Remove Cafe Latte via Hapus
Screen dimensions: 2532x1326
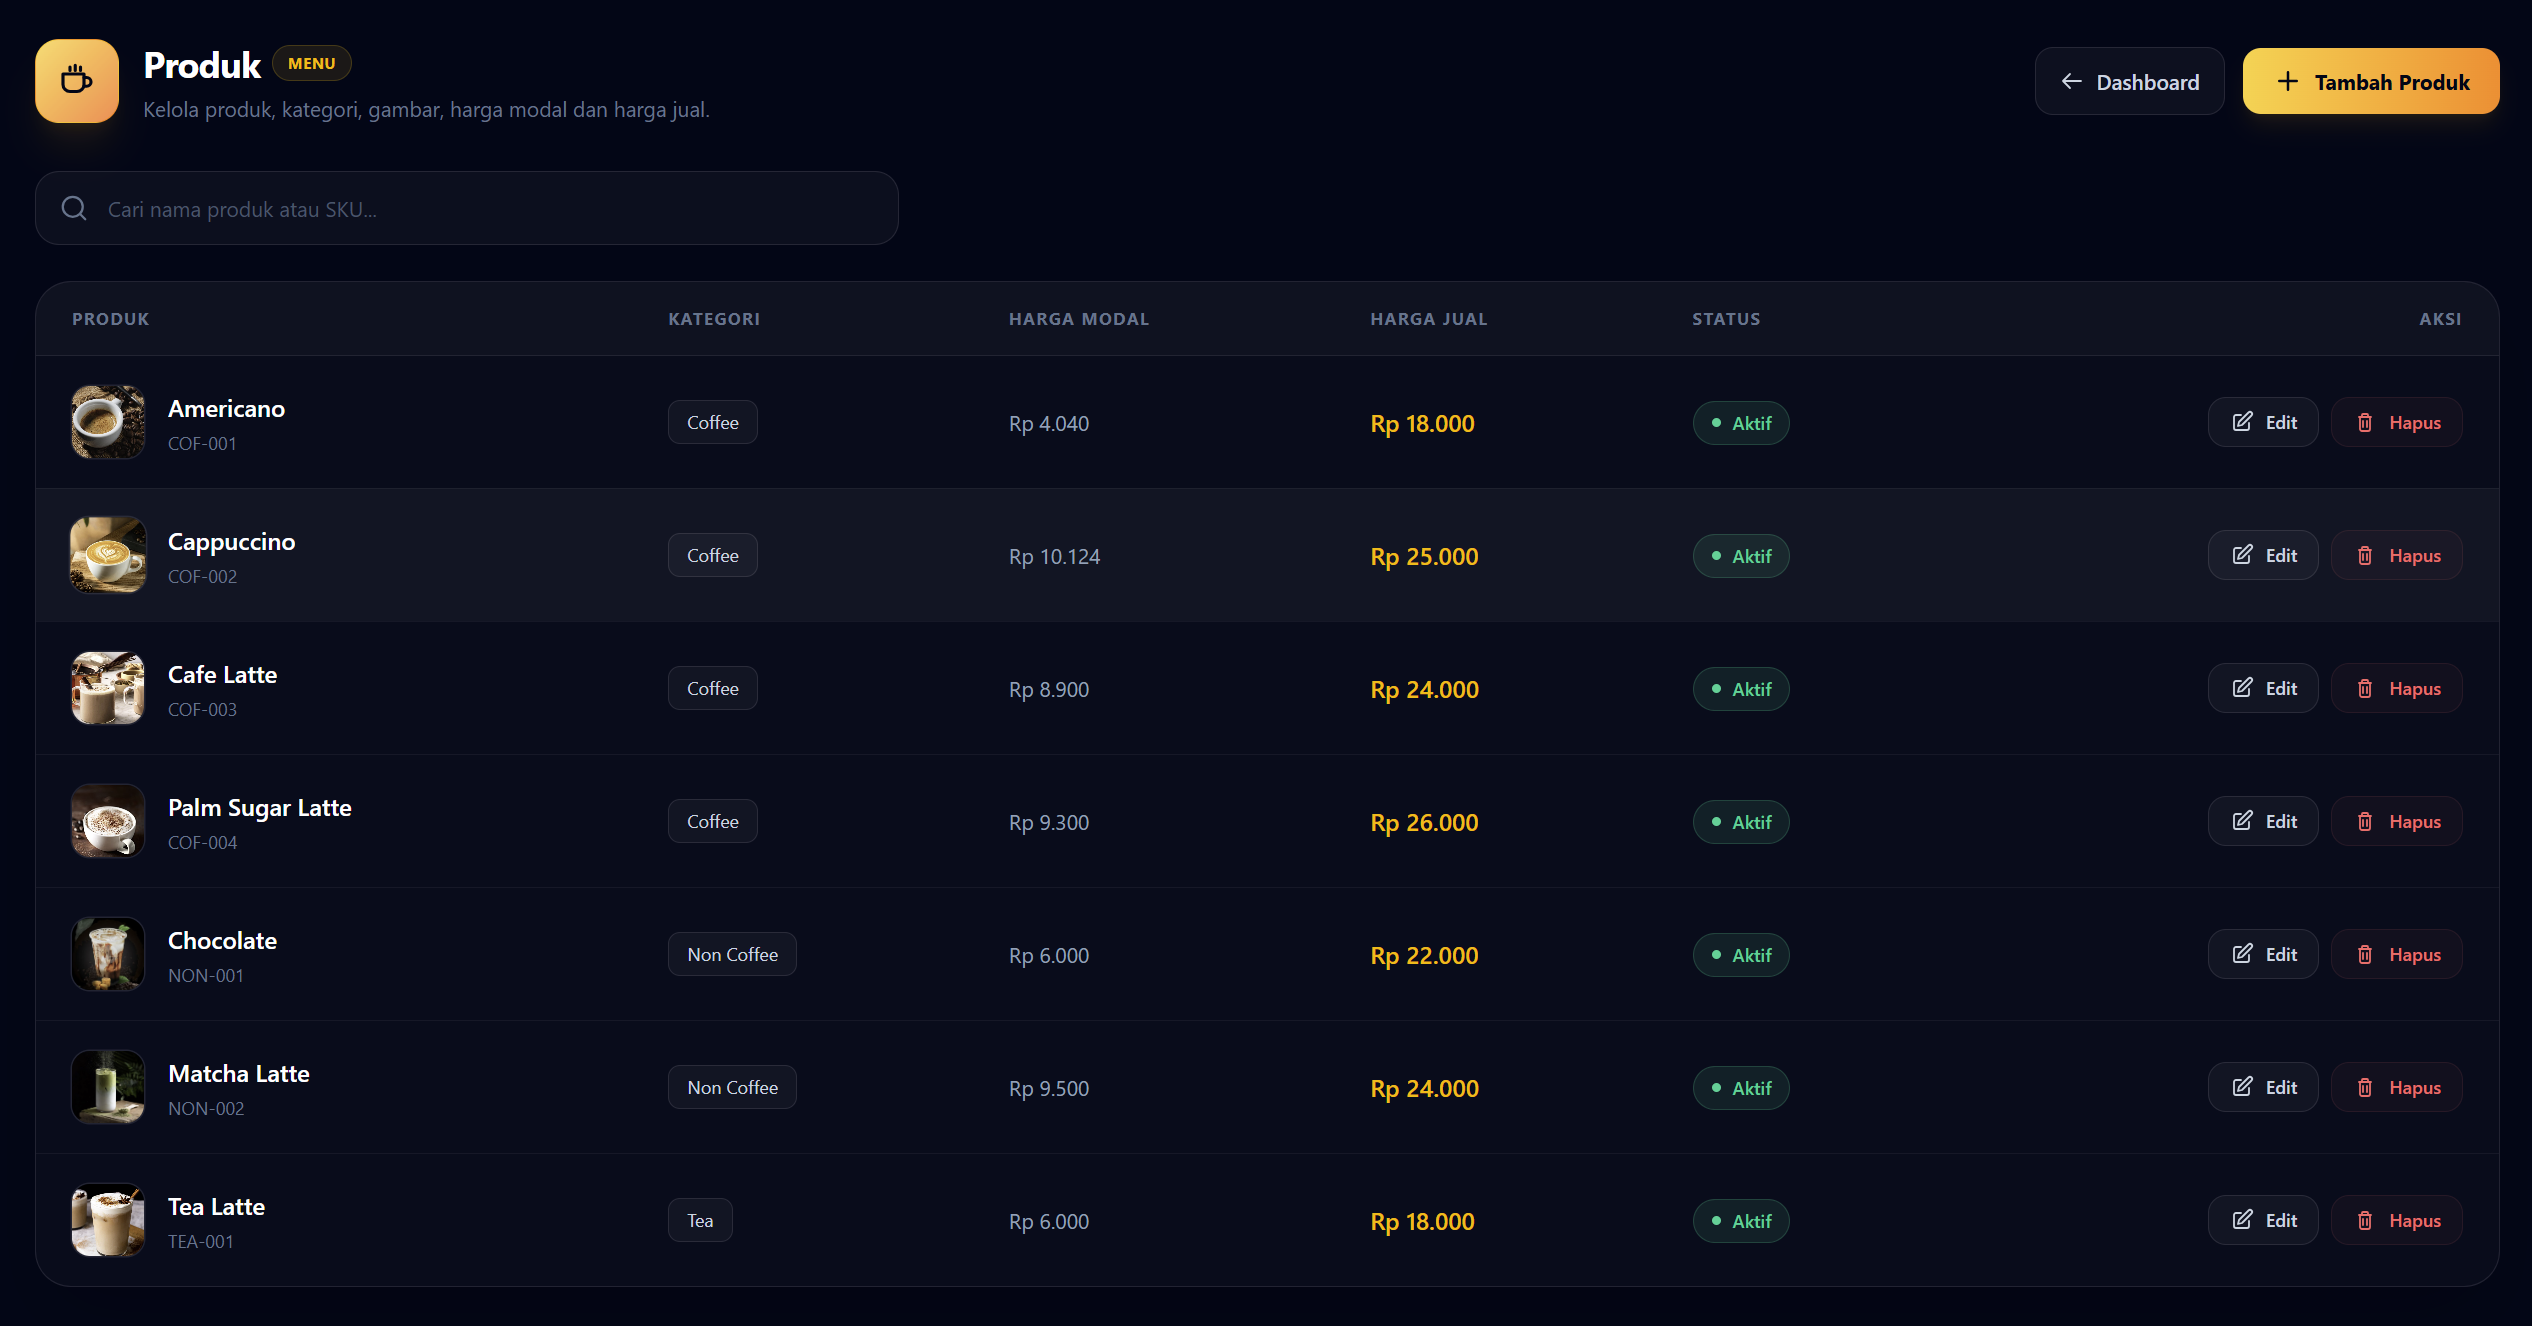(2396, 689)
